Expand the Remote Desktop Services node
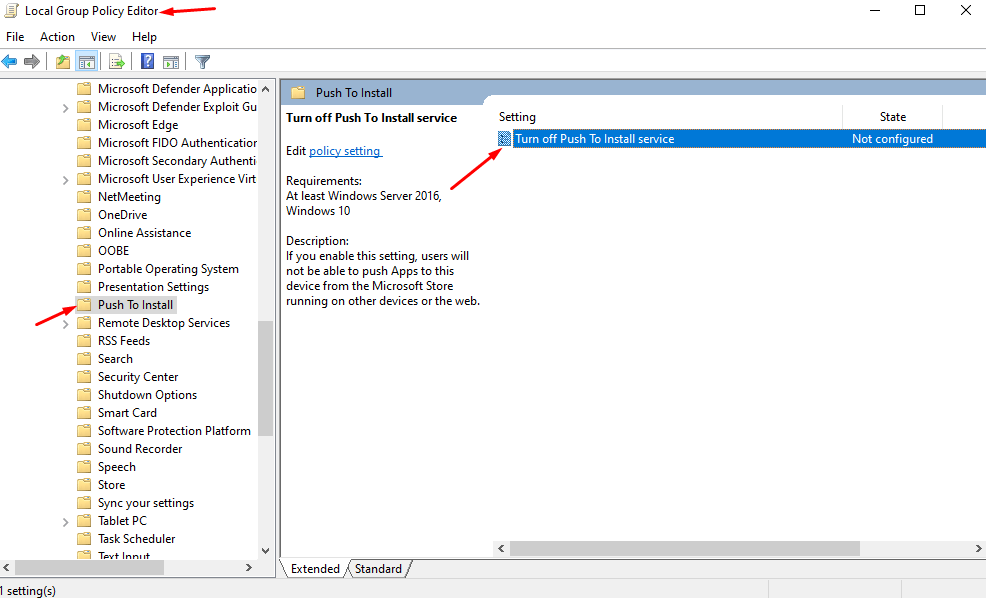Image resolution: width=986 pixels, height=598 pixels. point(66,323)
